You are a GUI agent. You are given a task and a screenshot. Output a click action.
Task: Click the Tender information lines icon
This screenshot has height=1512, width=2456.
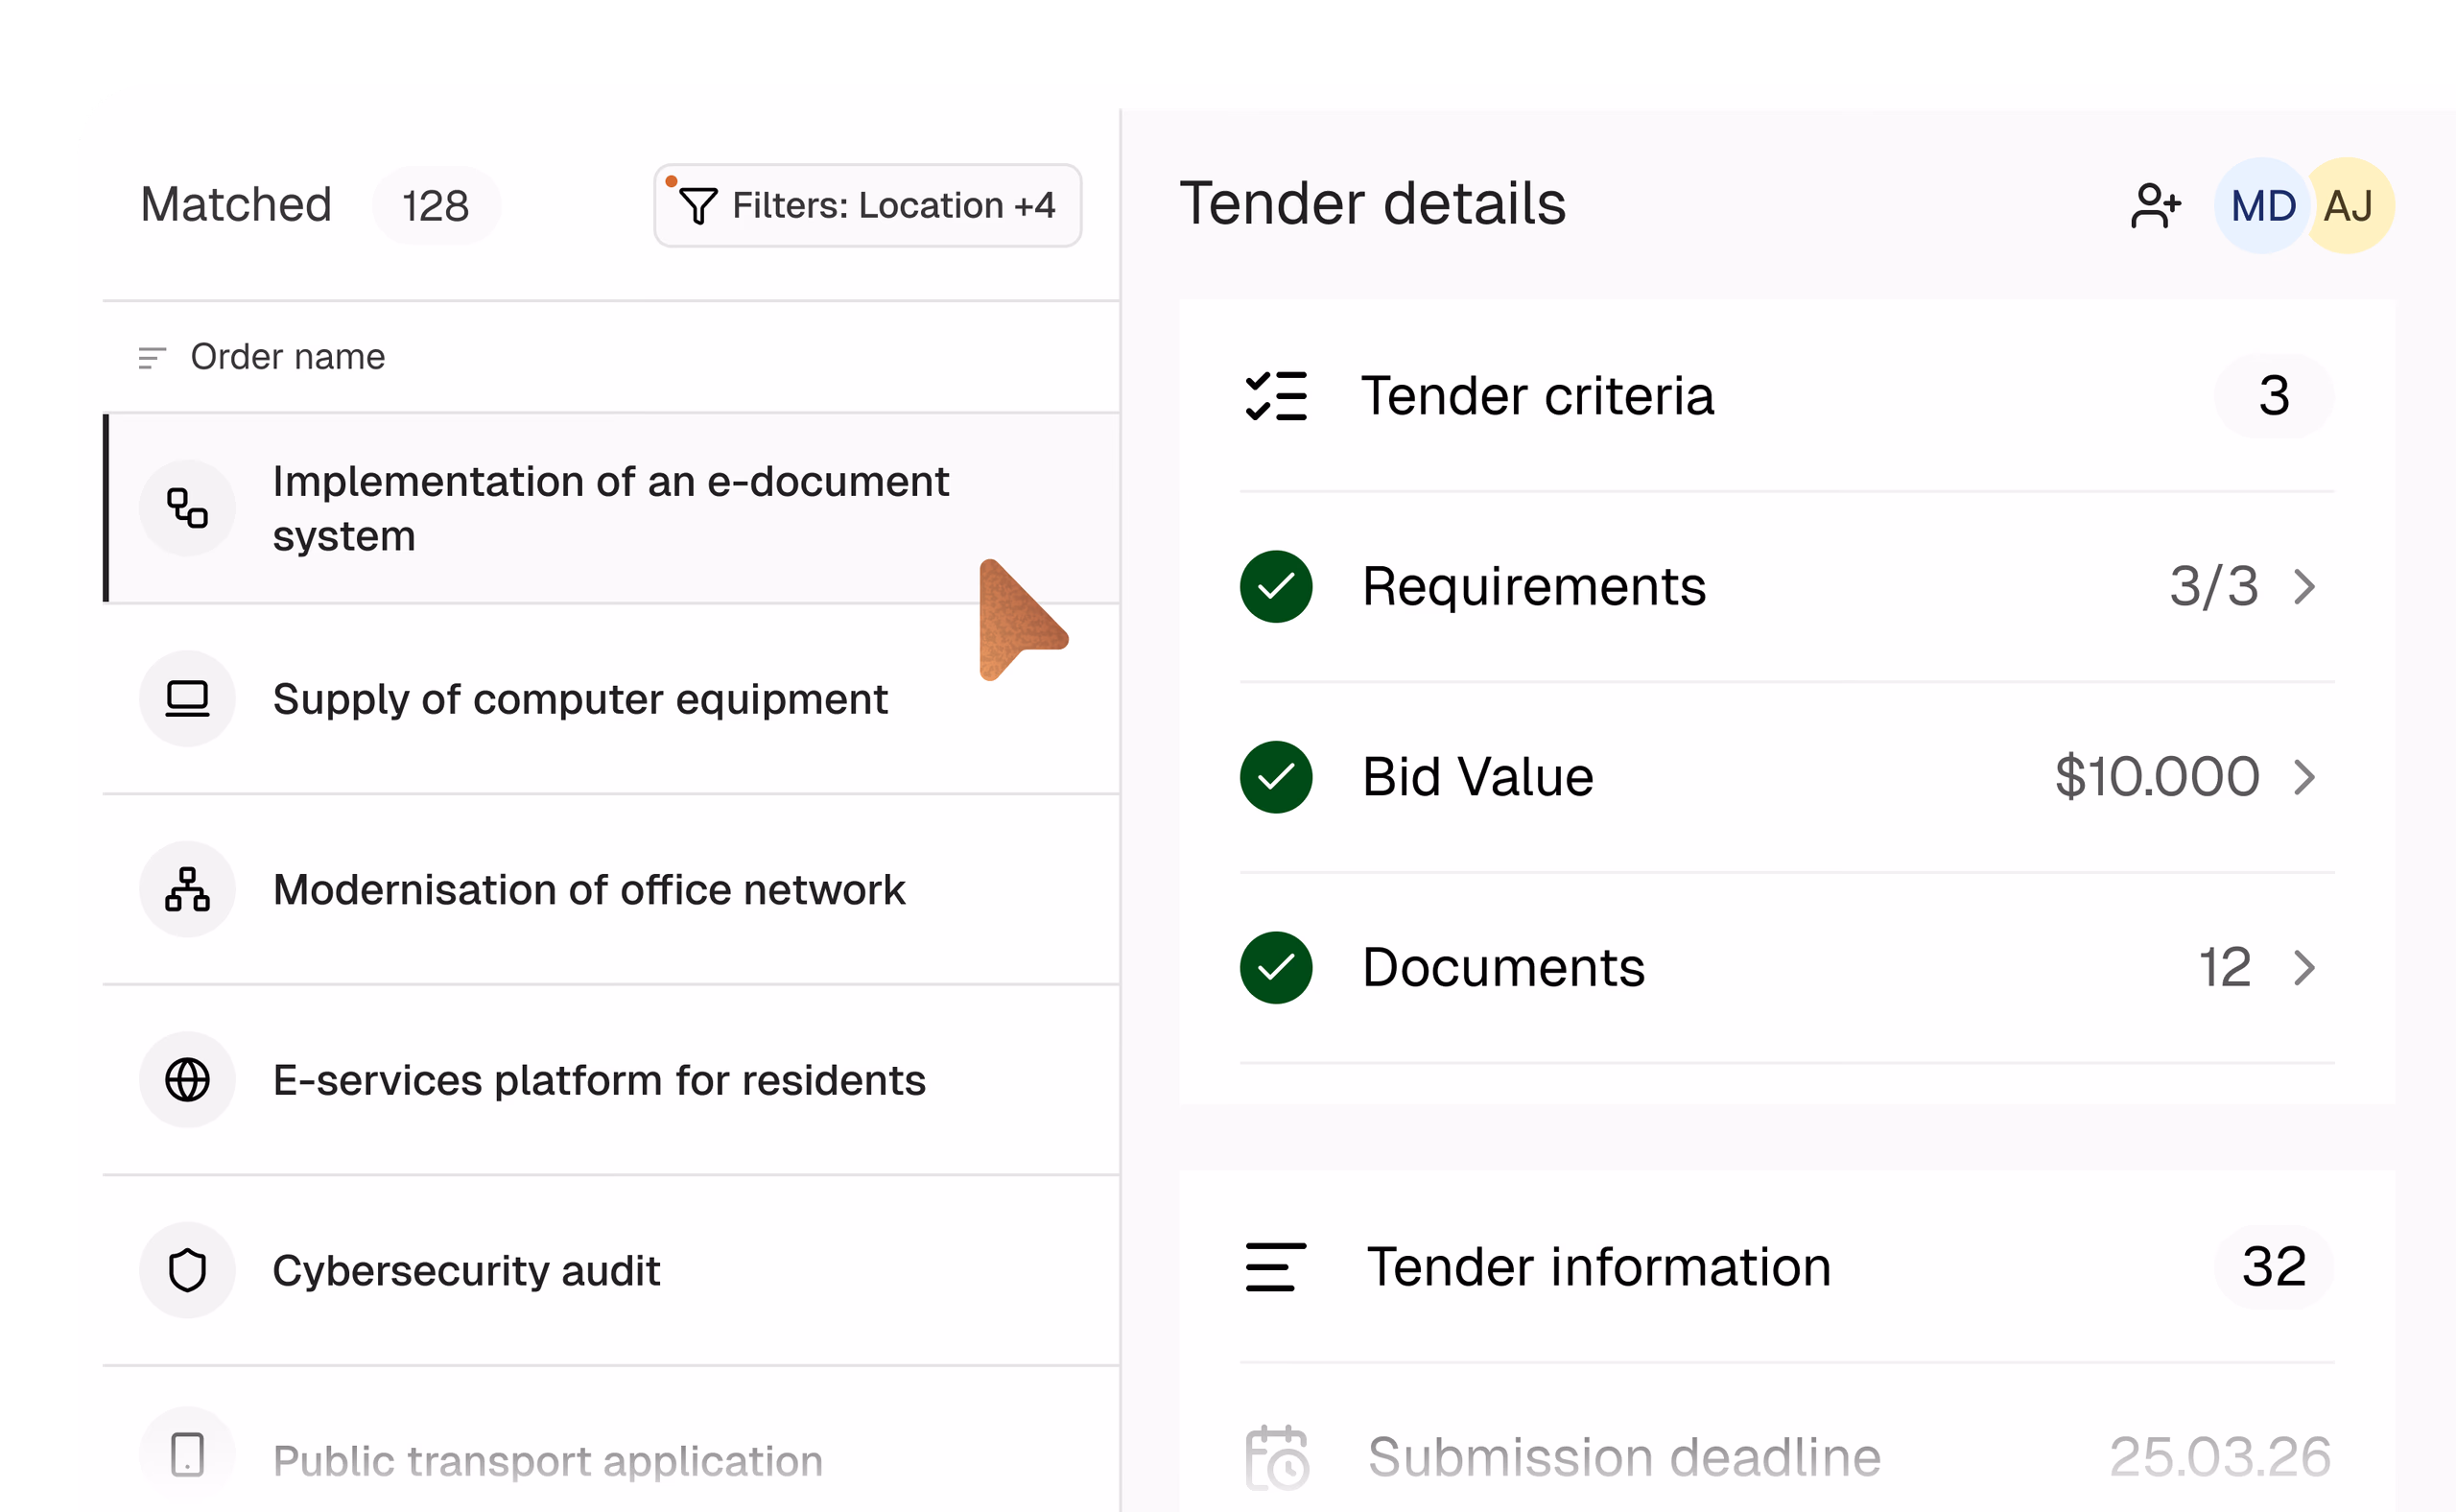[x=1276, y=1267]
